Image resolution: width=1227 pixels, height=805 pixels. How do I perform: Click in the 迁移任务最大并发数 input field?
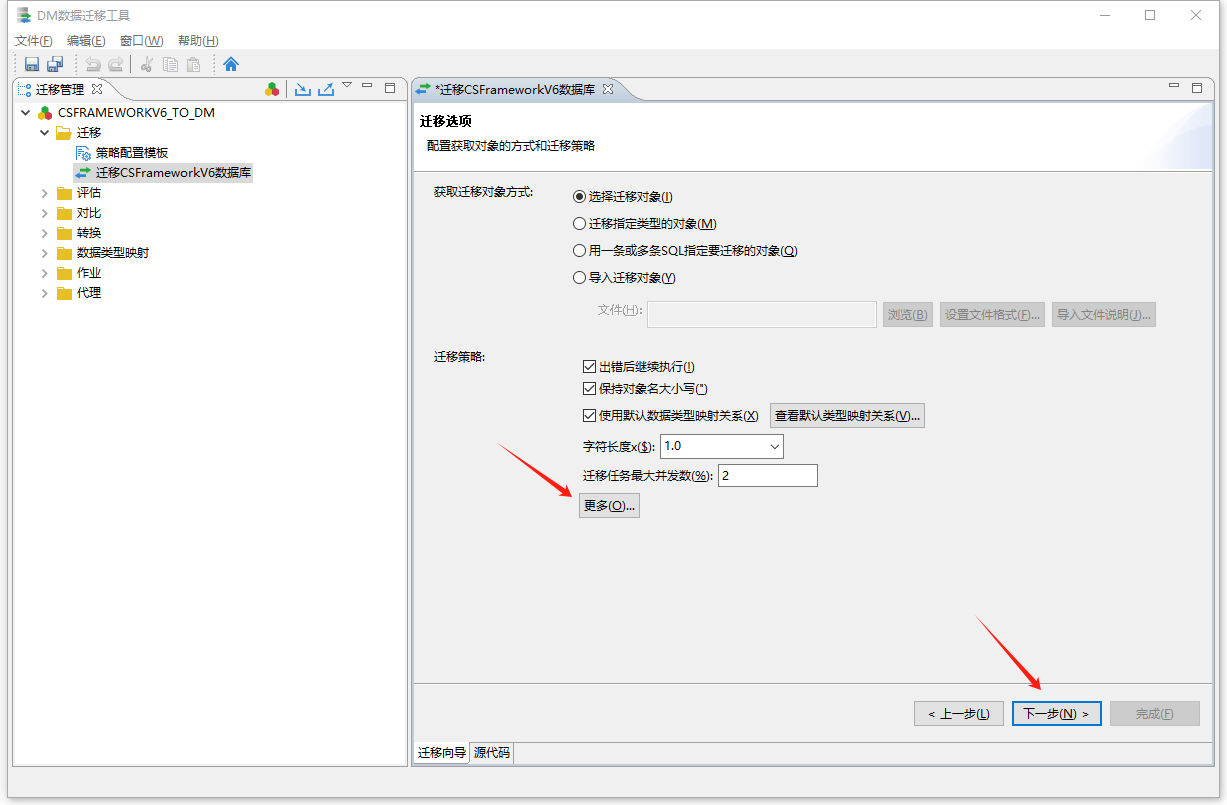coord(768,476)
